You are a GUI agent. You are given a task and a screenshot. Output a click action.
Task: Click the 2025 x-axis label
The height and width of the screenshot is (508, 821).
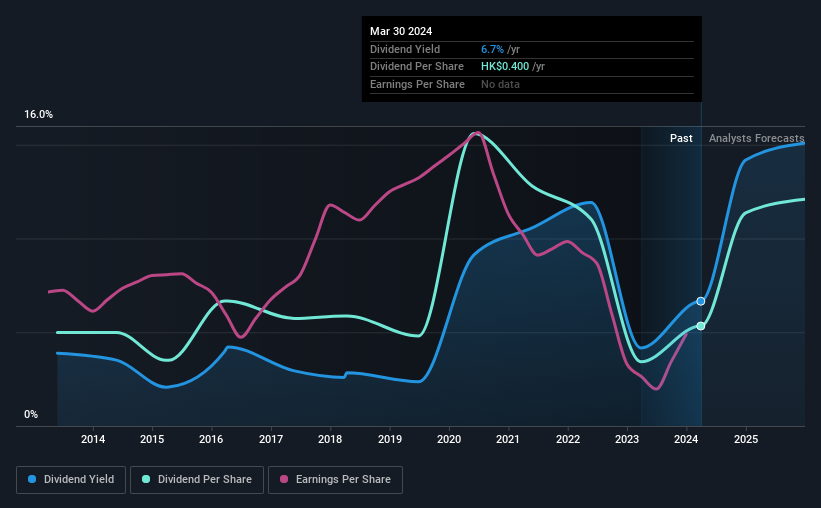(746, 439)
